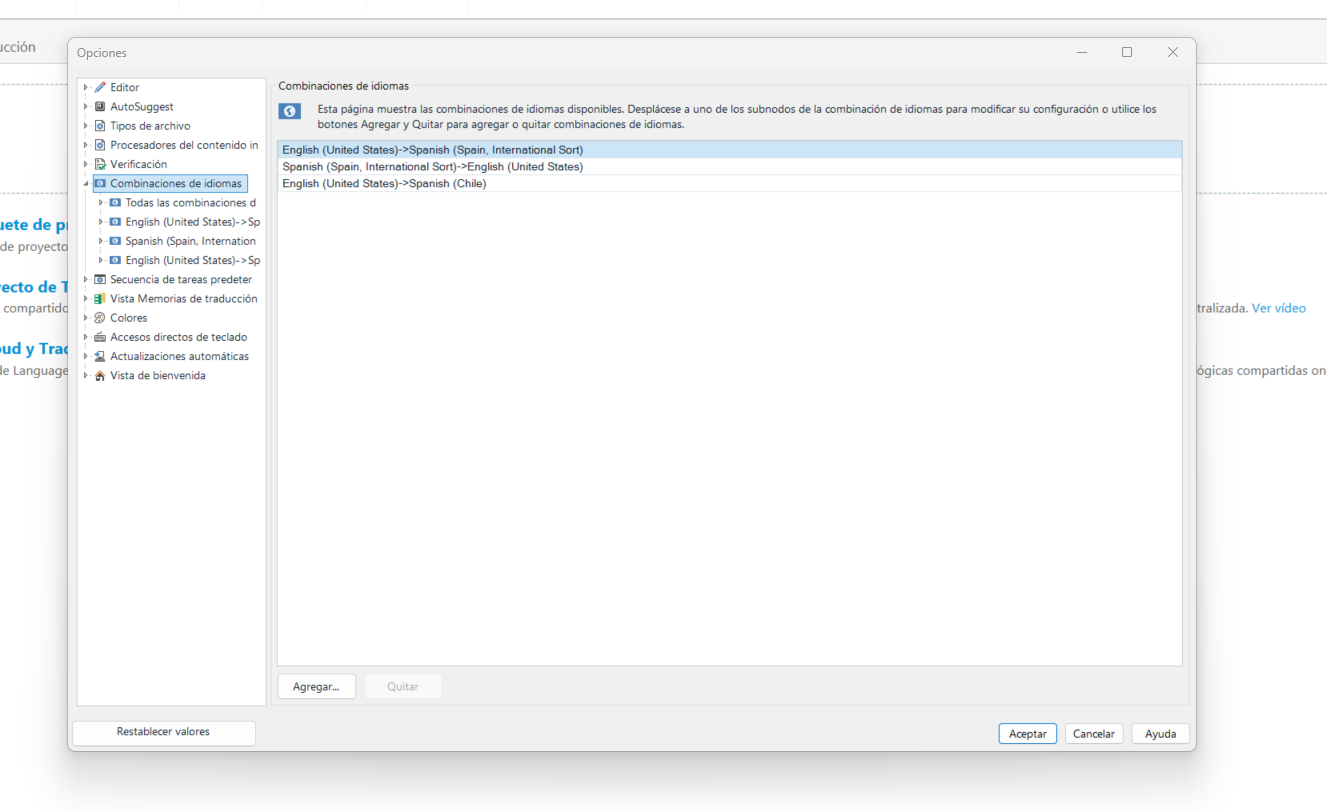Click the house icon for Vista de bienvenida

point(100,376)
